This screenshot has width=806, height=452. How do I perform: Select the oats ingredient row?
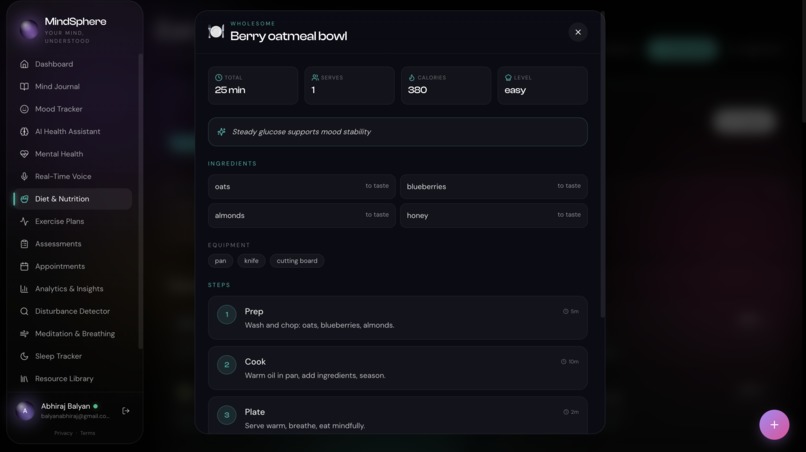302,187
